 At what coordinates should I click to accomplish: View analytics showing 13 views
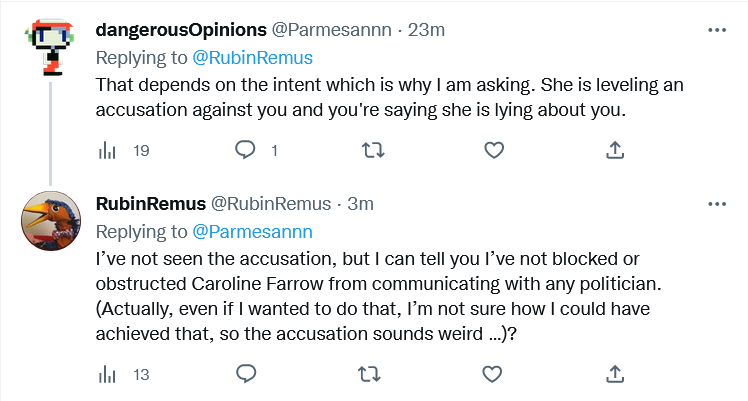pyautogui.click(x=124, y=375)
